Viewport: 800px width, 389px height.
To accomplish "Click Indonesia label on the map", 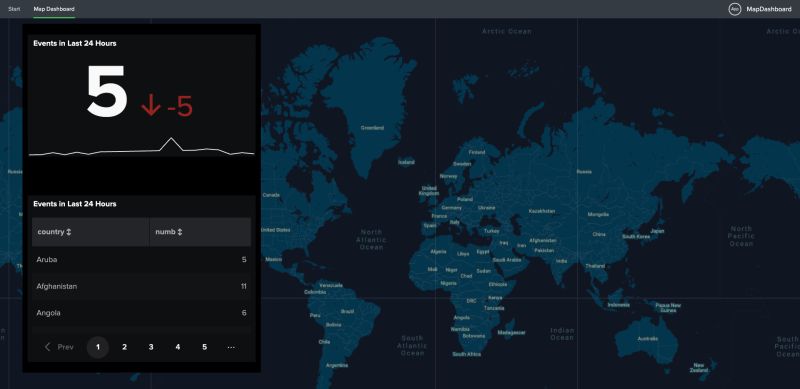I will (619, 305).
